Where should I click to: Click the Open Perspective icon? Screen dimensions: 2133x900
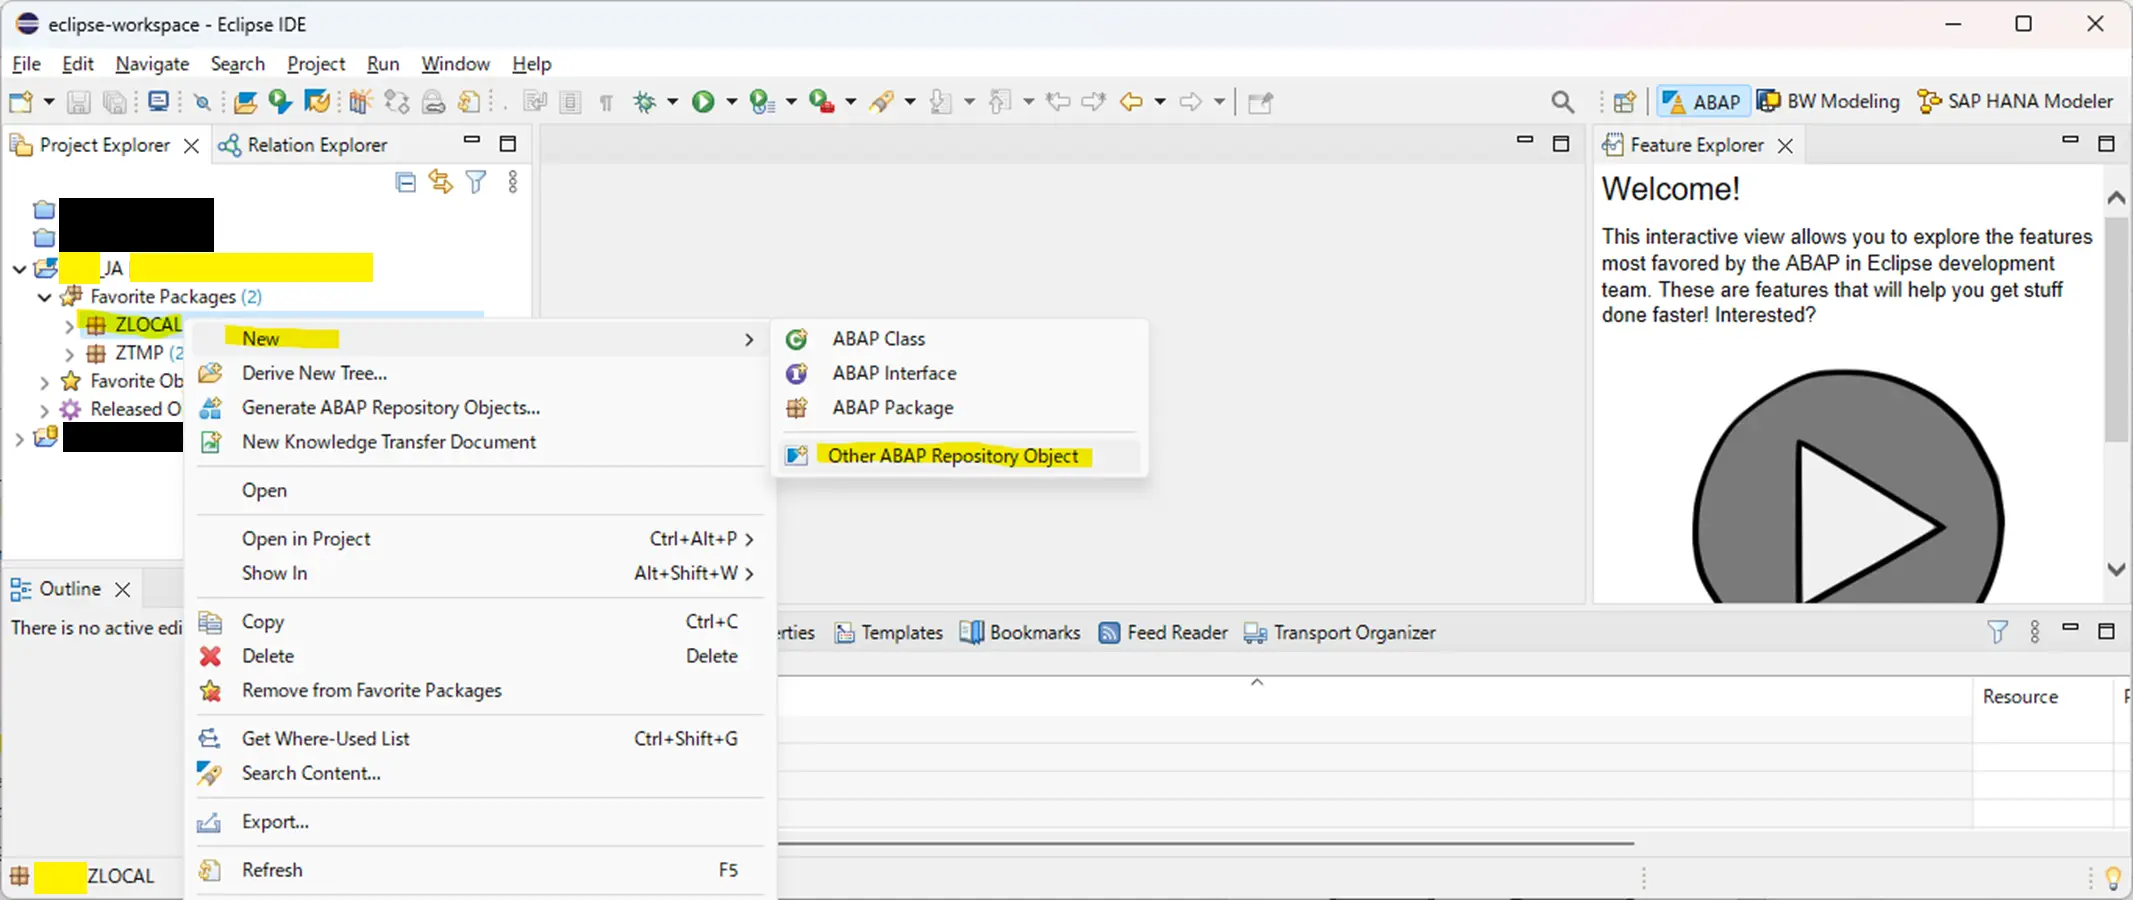coord(1625,102)
